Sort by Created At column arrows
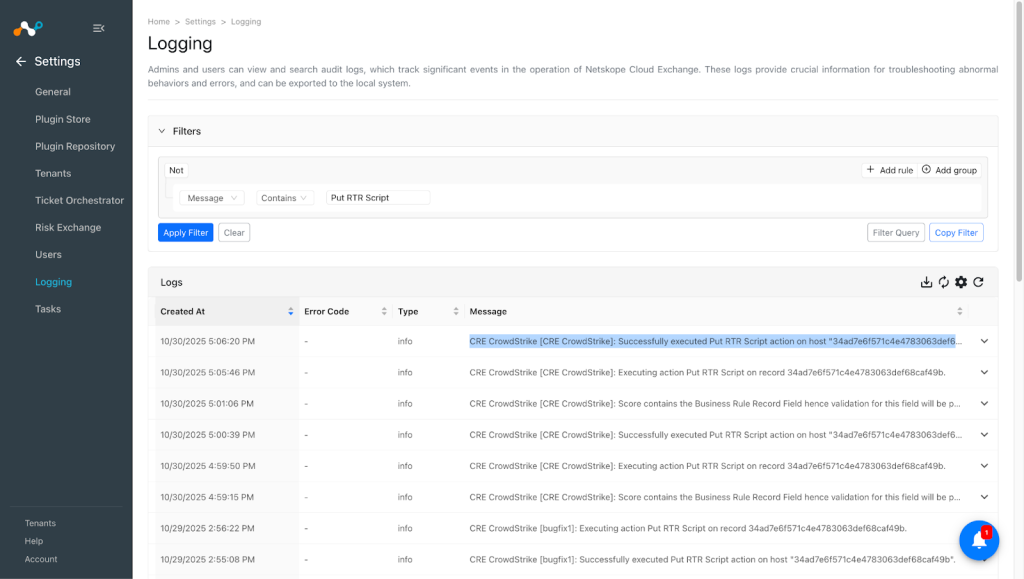This screenshot has width=1024, height=579. [x=291, y=311]
